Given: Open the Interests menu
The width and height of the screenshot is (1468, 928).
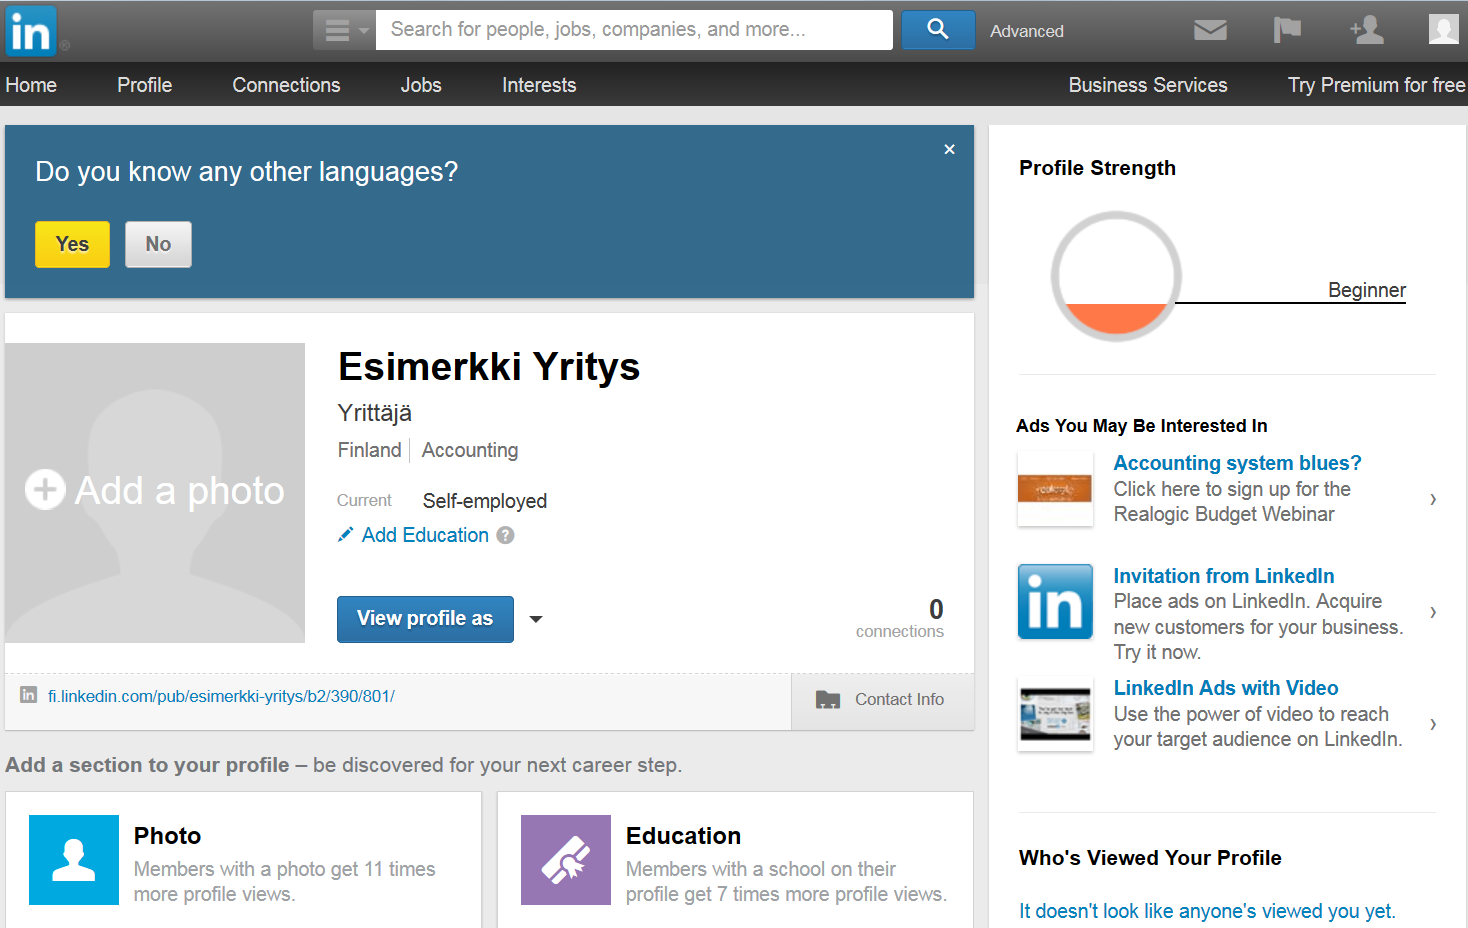Looking at the screenshot, I should tap(539, 85).
